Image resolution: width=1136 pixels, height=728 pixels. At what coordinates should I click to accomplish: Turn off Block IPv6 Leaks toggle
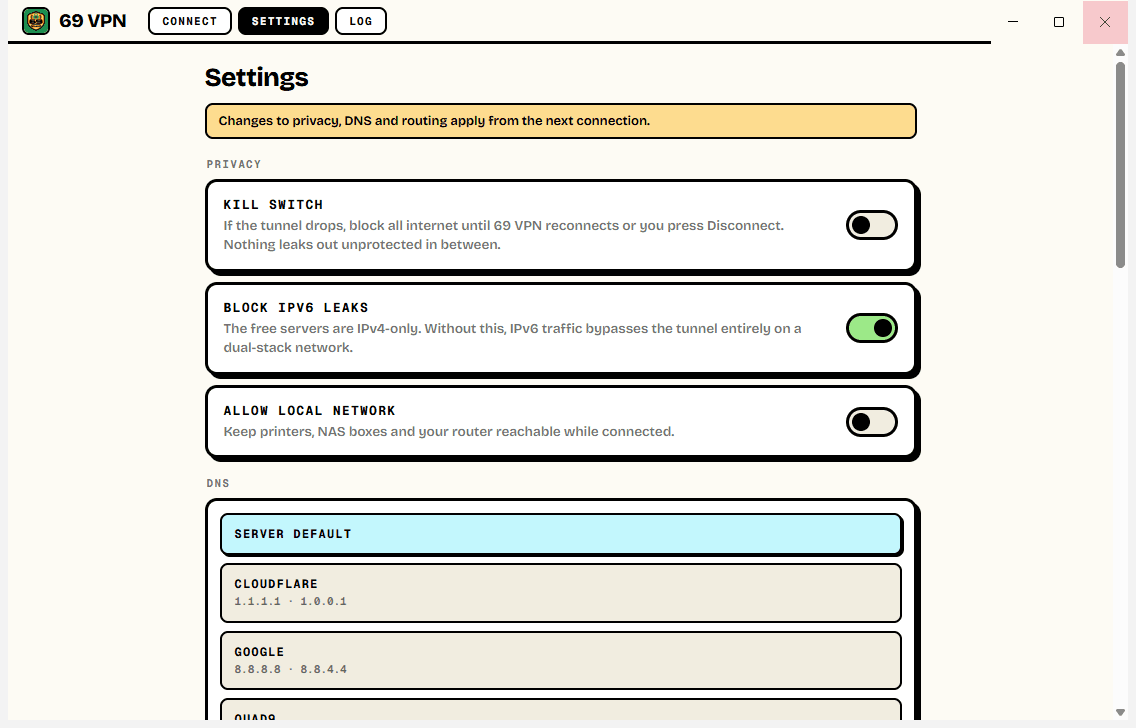tap(872, 328)
